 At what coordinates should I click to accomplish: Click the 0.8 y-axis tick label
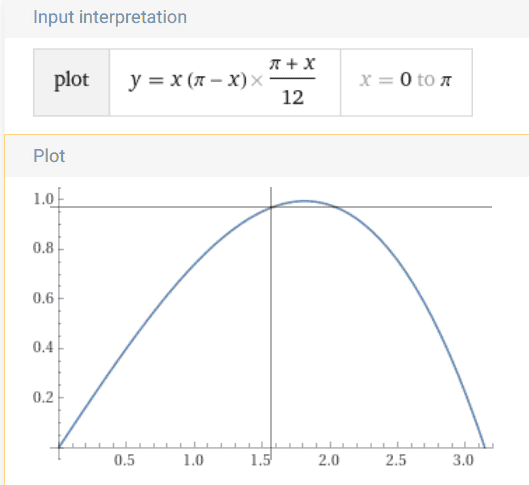(x=43, y=248)
